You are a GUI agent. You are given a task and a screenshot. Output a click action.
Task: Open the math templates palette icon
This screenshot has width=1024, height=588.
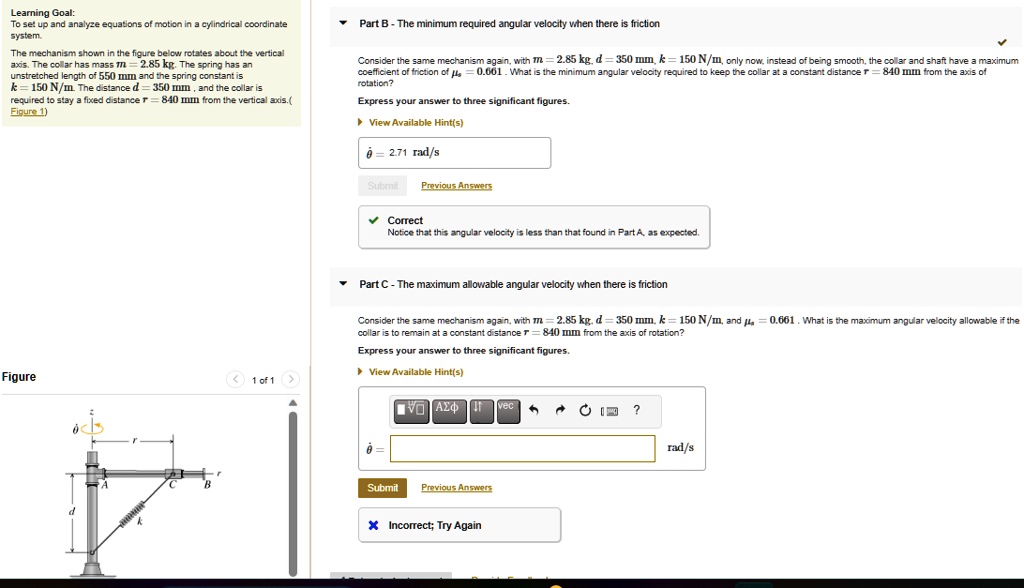point(410,410)
